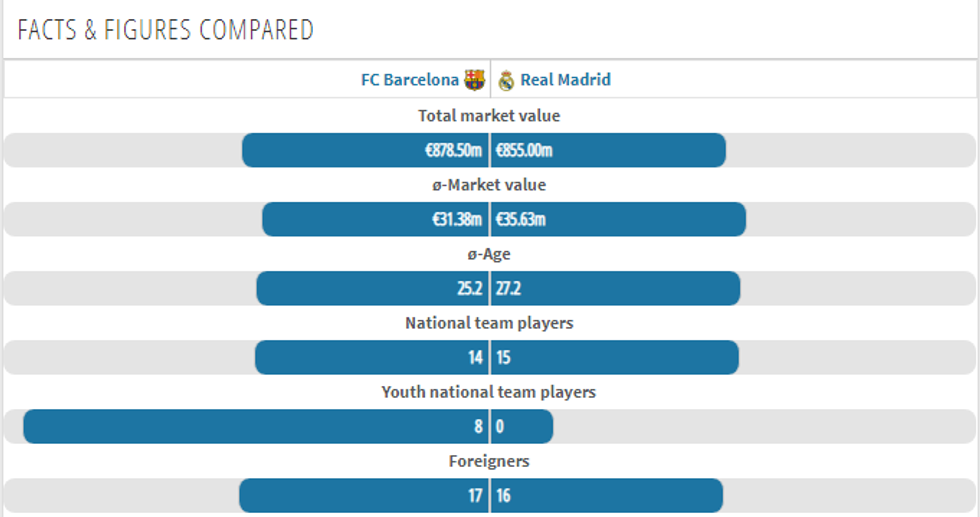
Task: Click Real Madrid's €855.00m total market value bar
Action: tap(608, 150)
